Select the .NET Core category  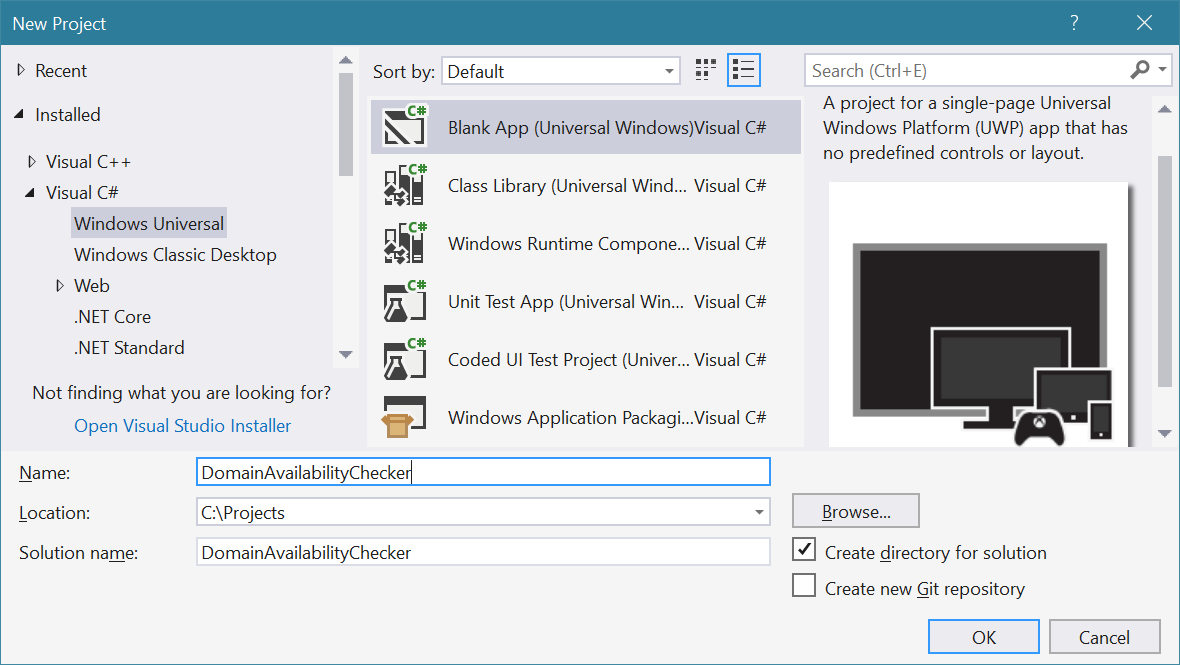coord(112,317)
